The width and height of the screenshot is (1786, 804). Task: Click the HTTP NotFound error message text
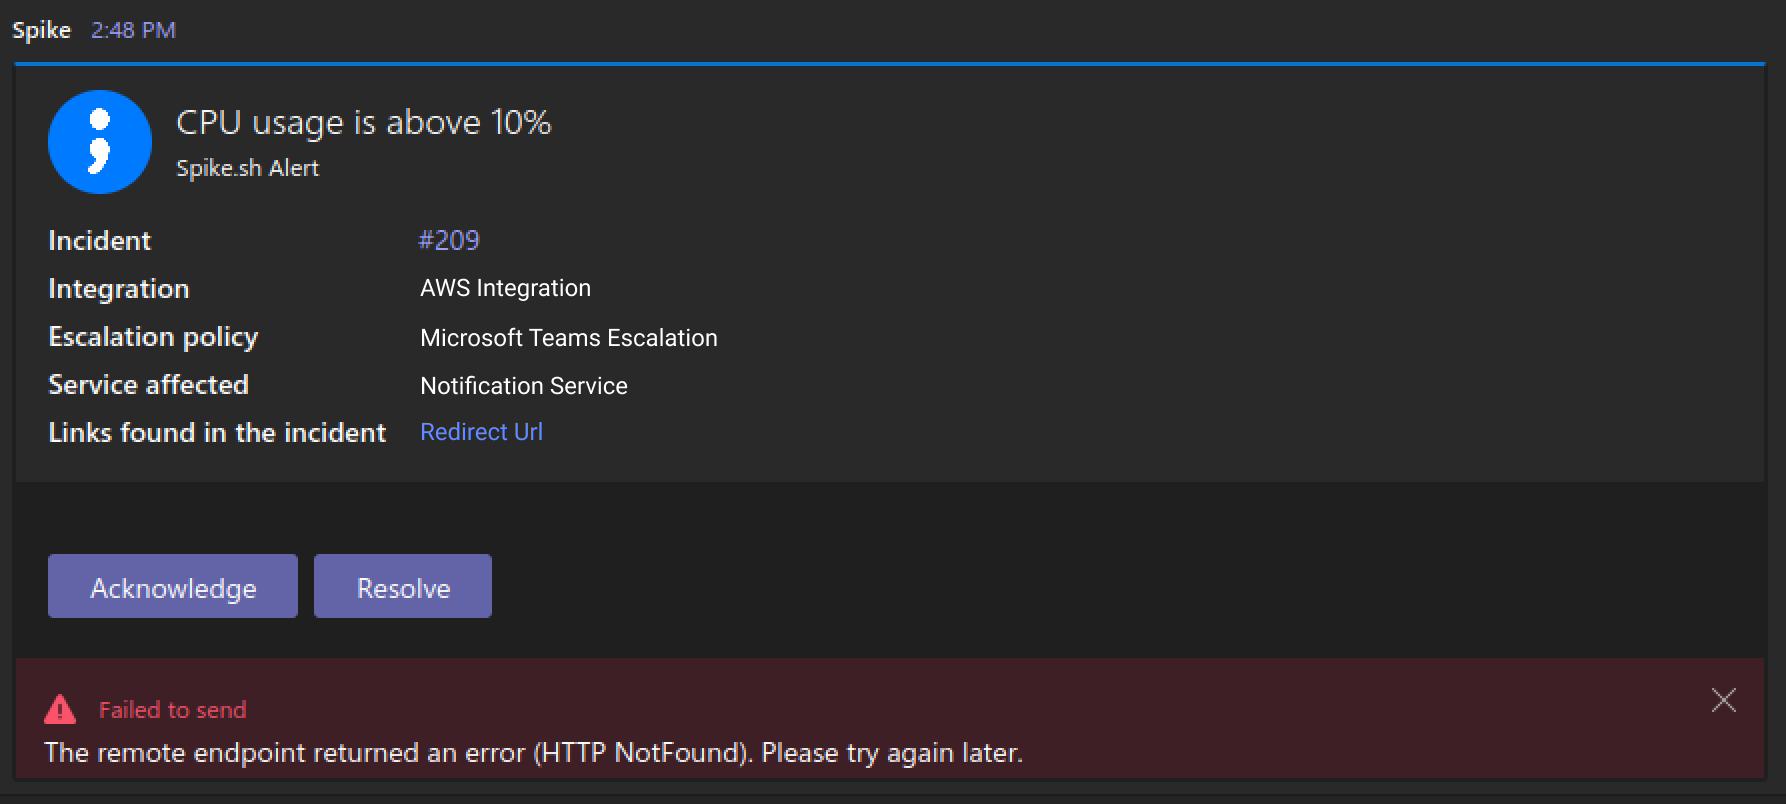point(533,752)
